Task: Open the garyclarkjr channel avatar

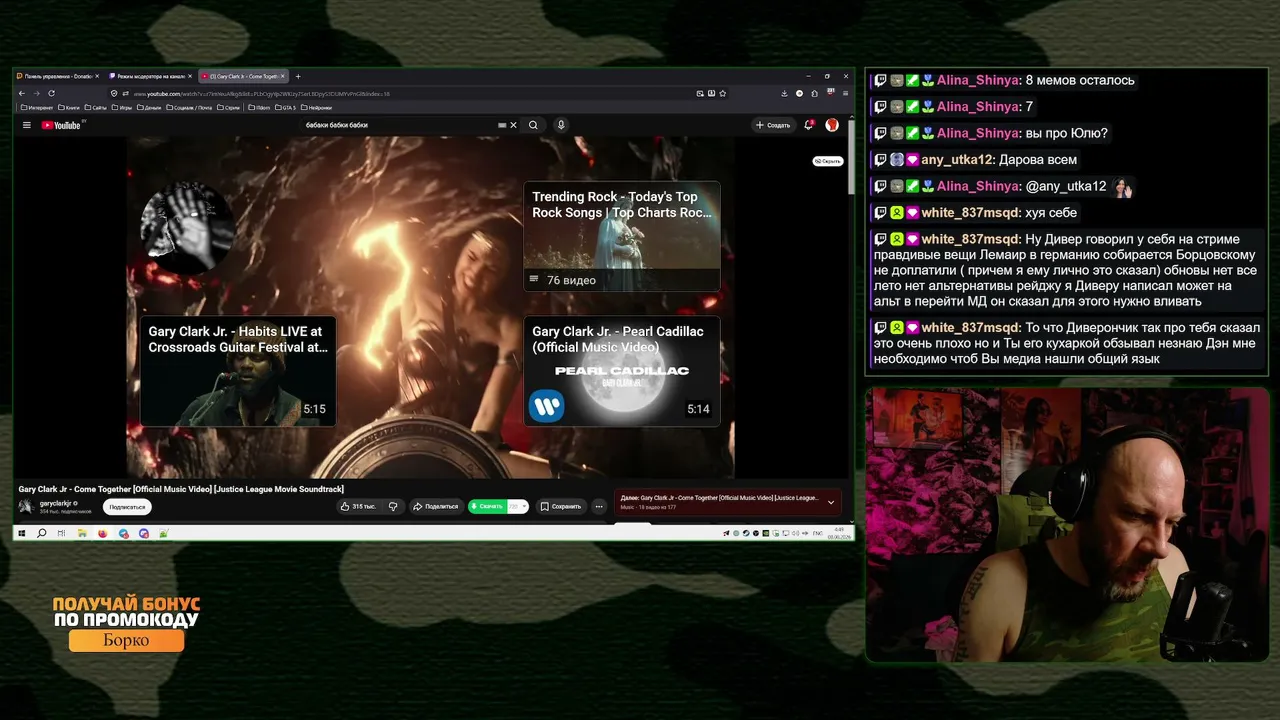Action: [x=26, y=506]
